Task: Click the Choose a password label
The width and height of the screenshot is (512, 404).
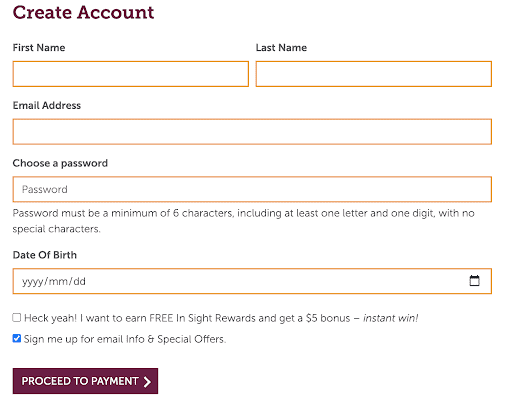Action: click(60, 163)
